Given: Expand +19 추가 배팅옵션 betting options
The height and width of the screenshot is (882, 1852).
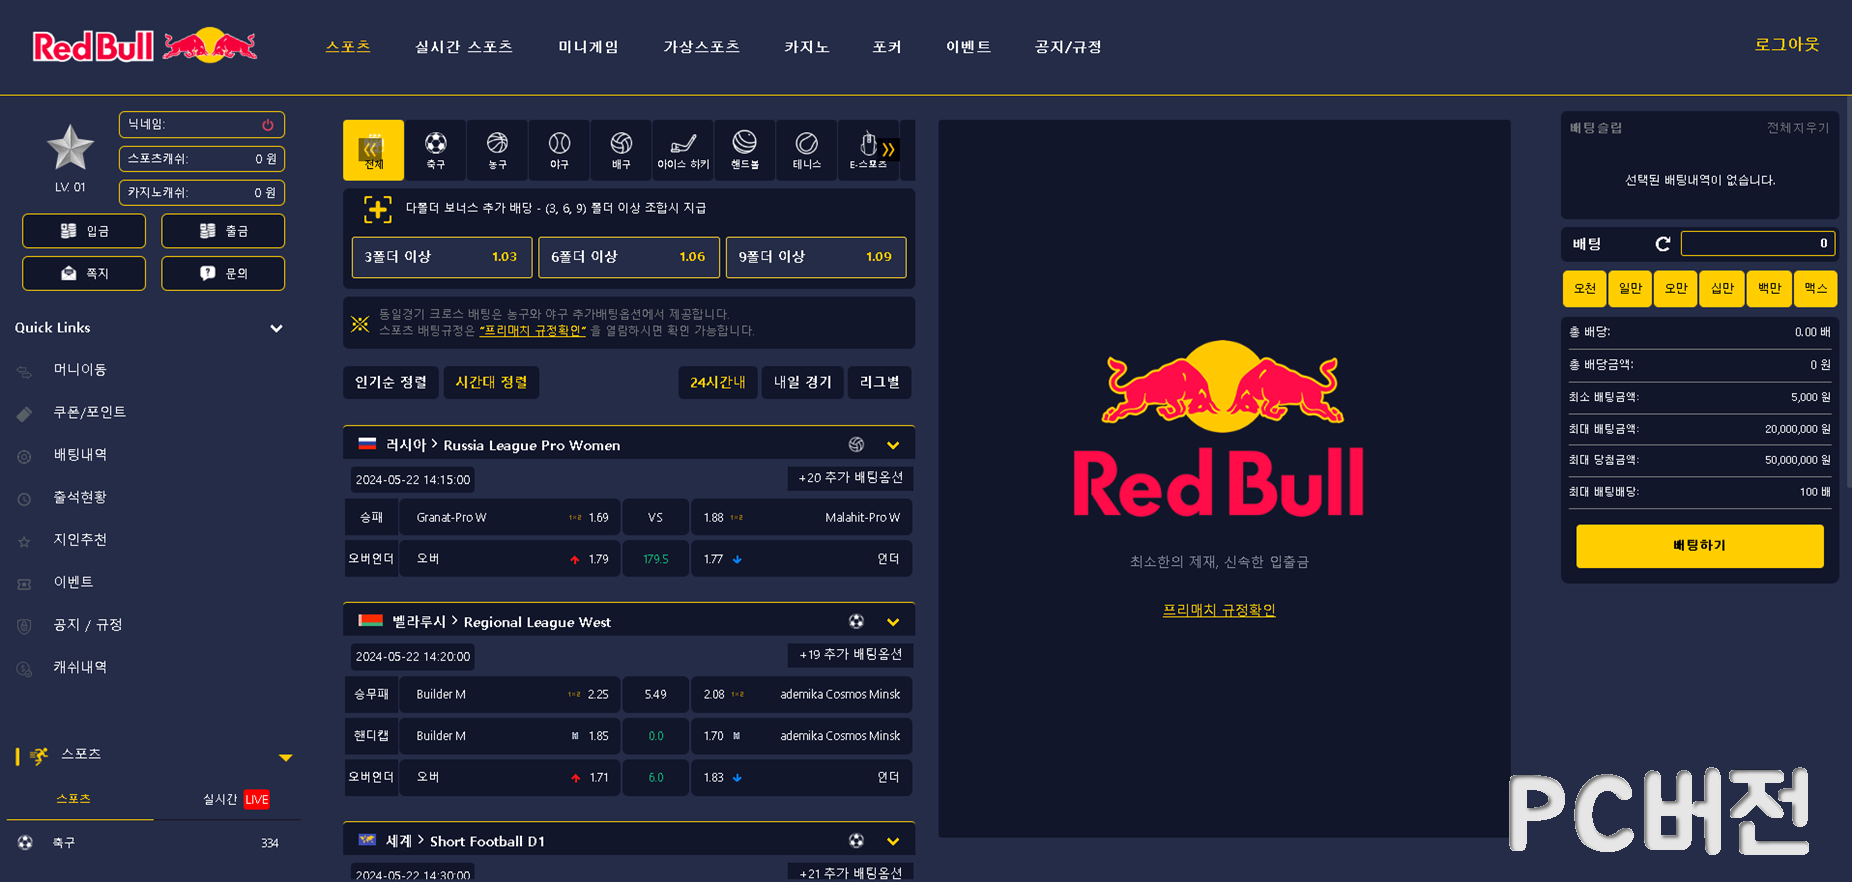Looking at the screenshot, I should [850, 655].
